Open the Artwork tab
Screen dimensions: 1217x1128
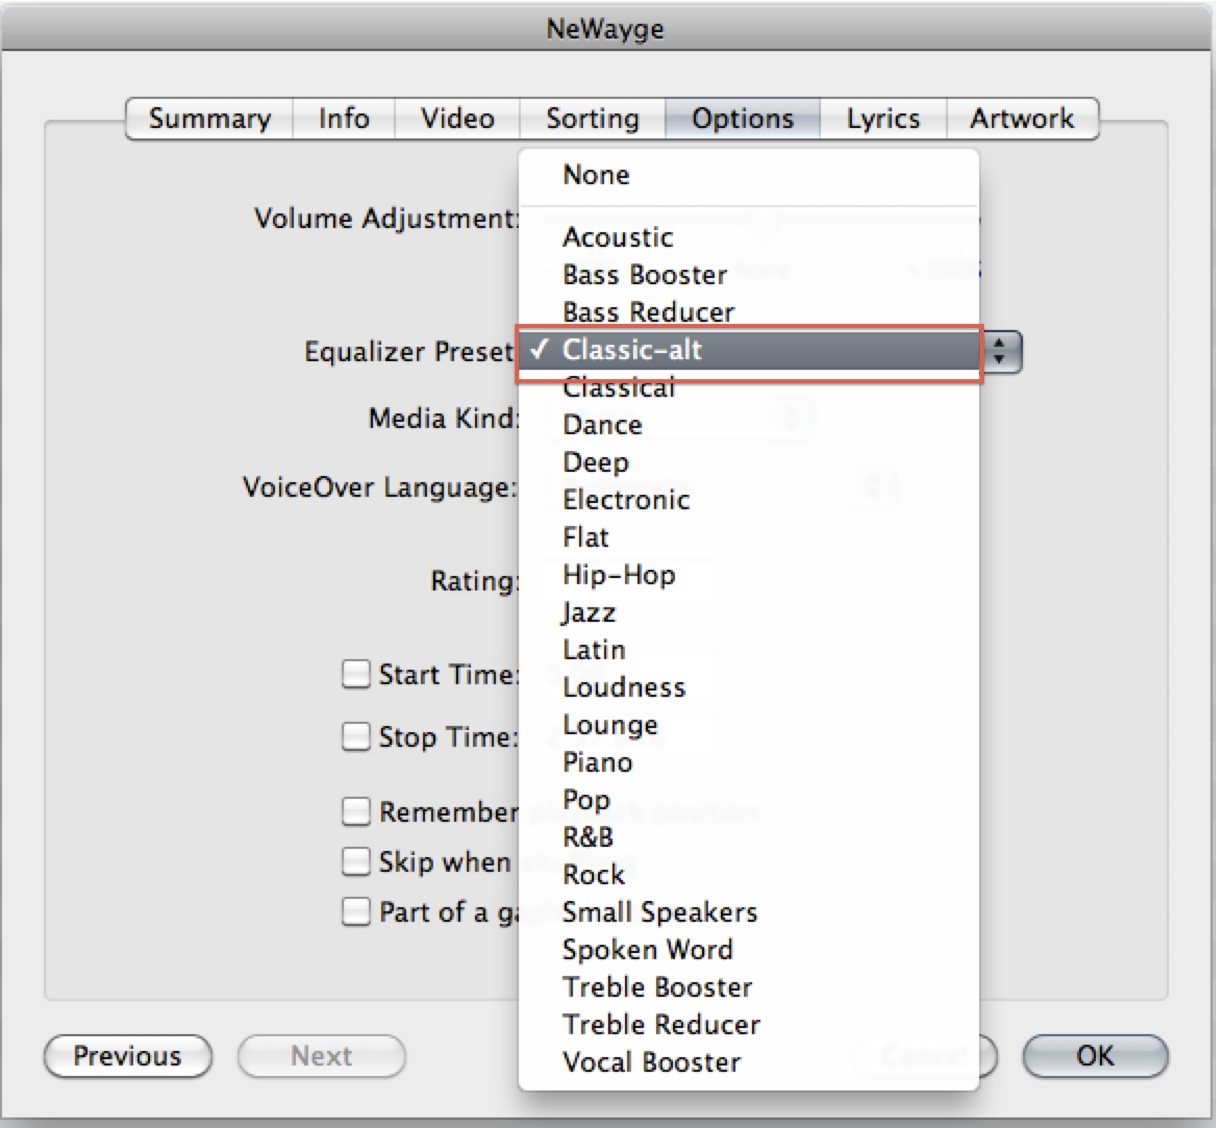click(1021, 119)
